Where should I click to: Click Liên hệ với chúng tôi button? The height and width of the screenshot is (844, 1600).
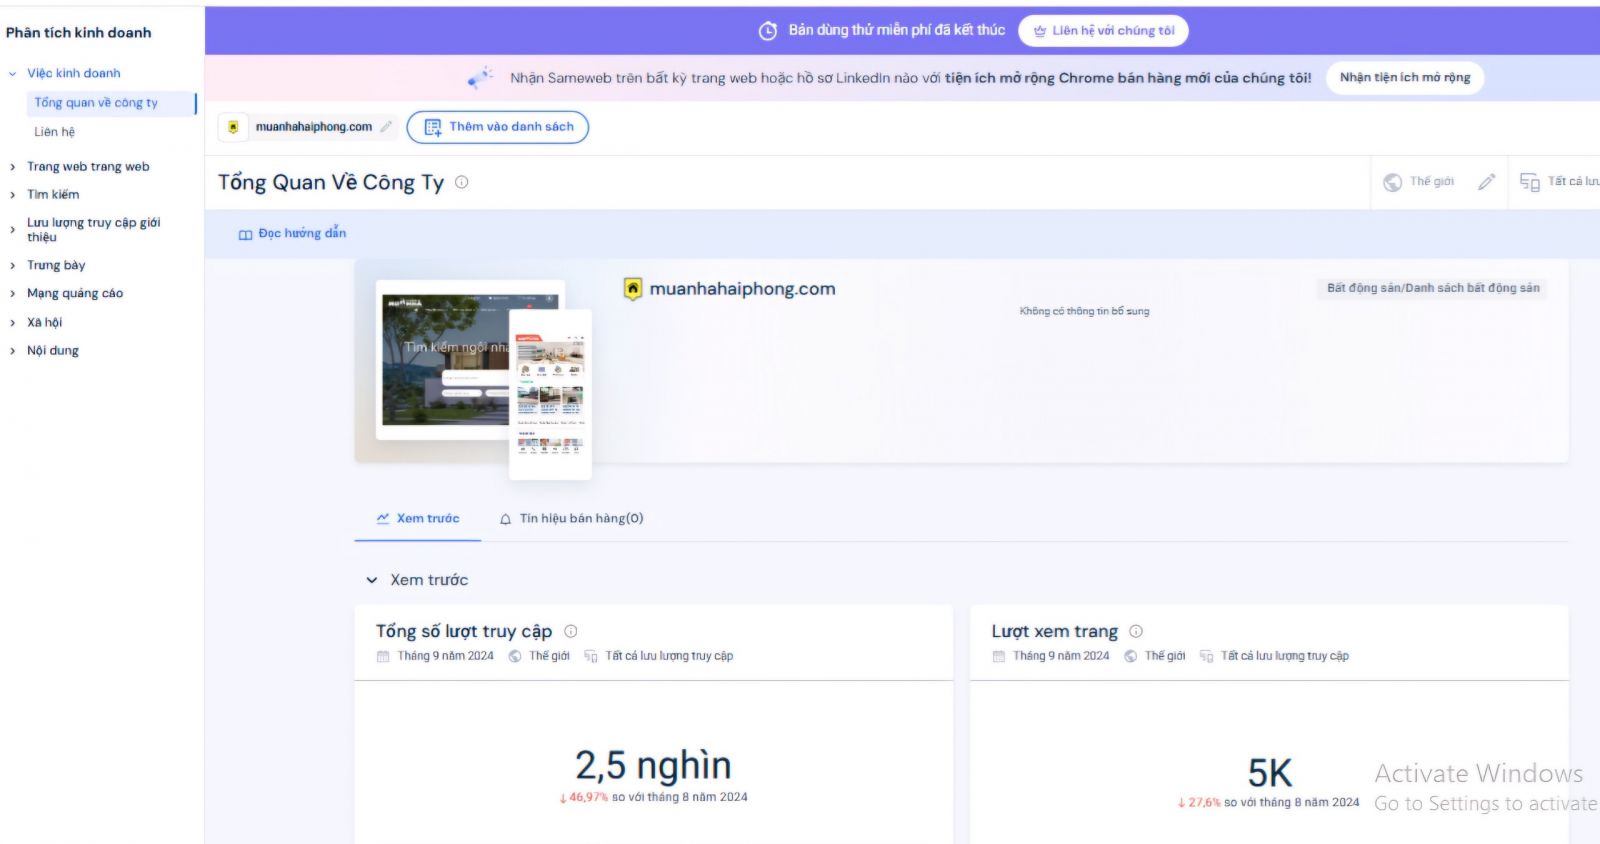pos(1103,31)
